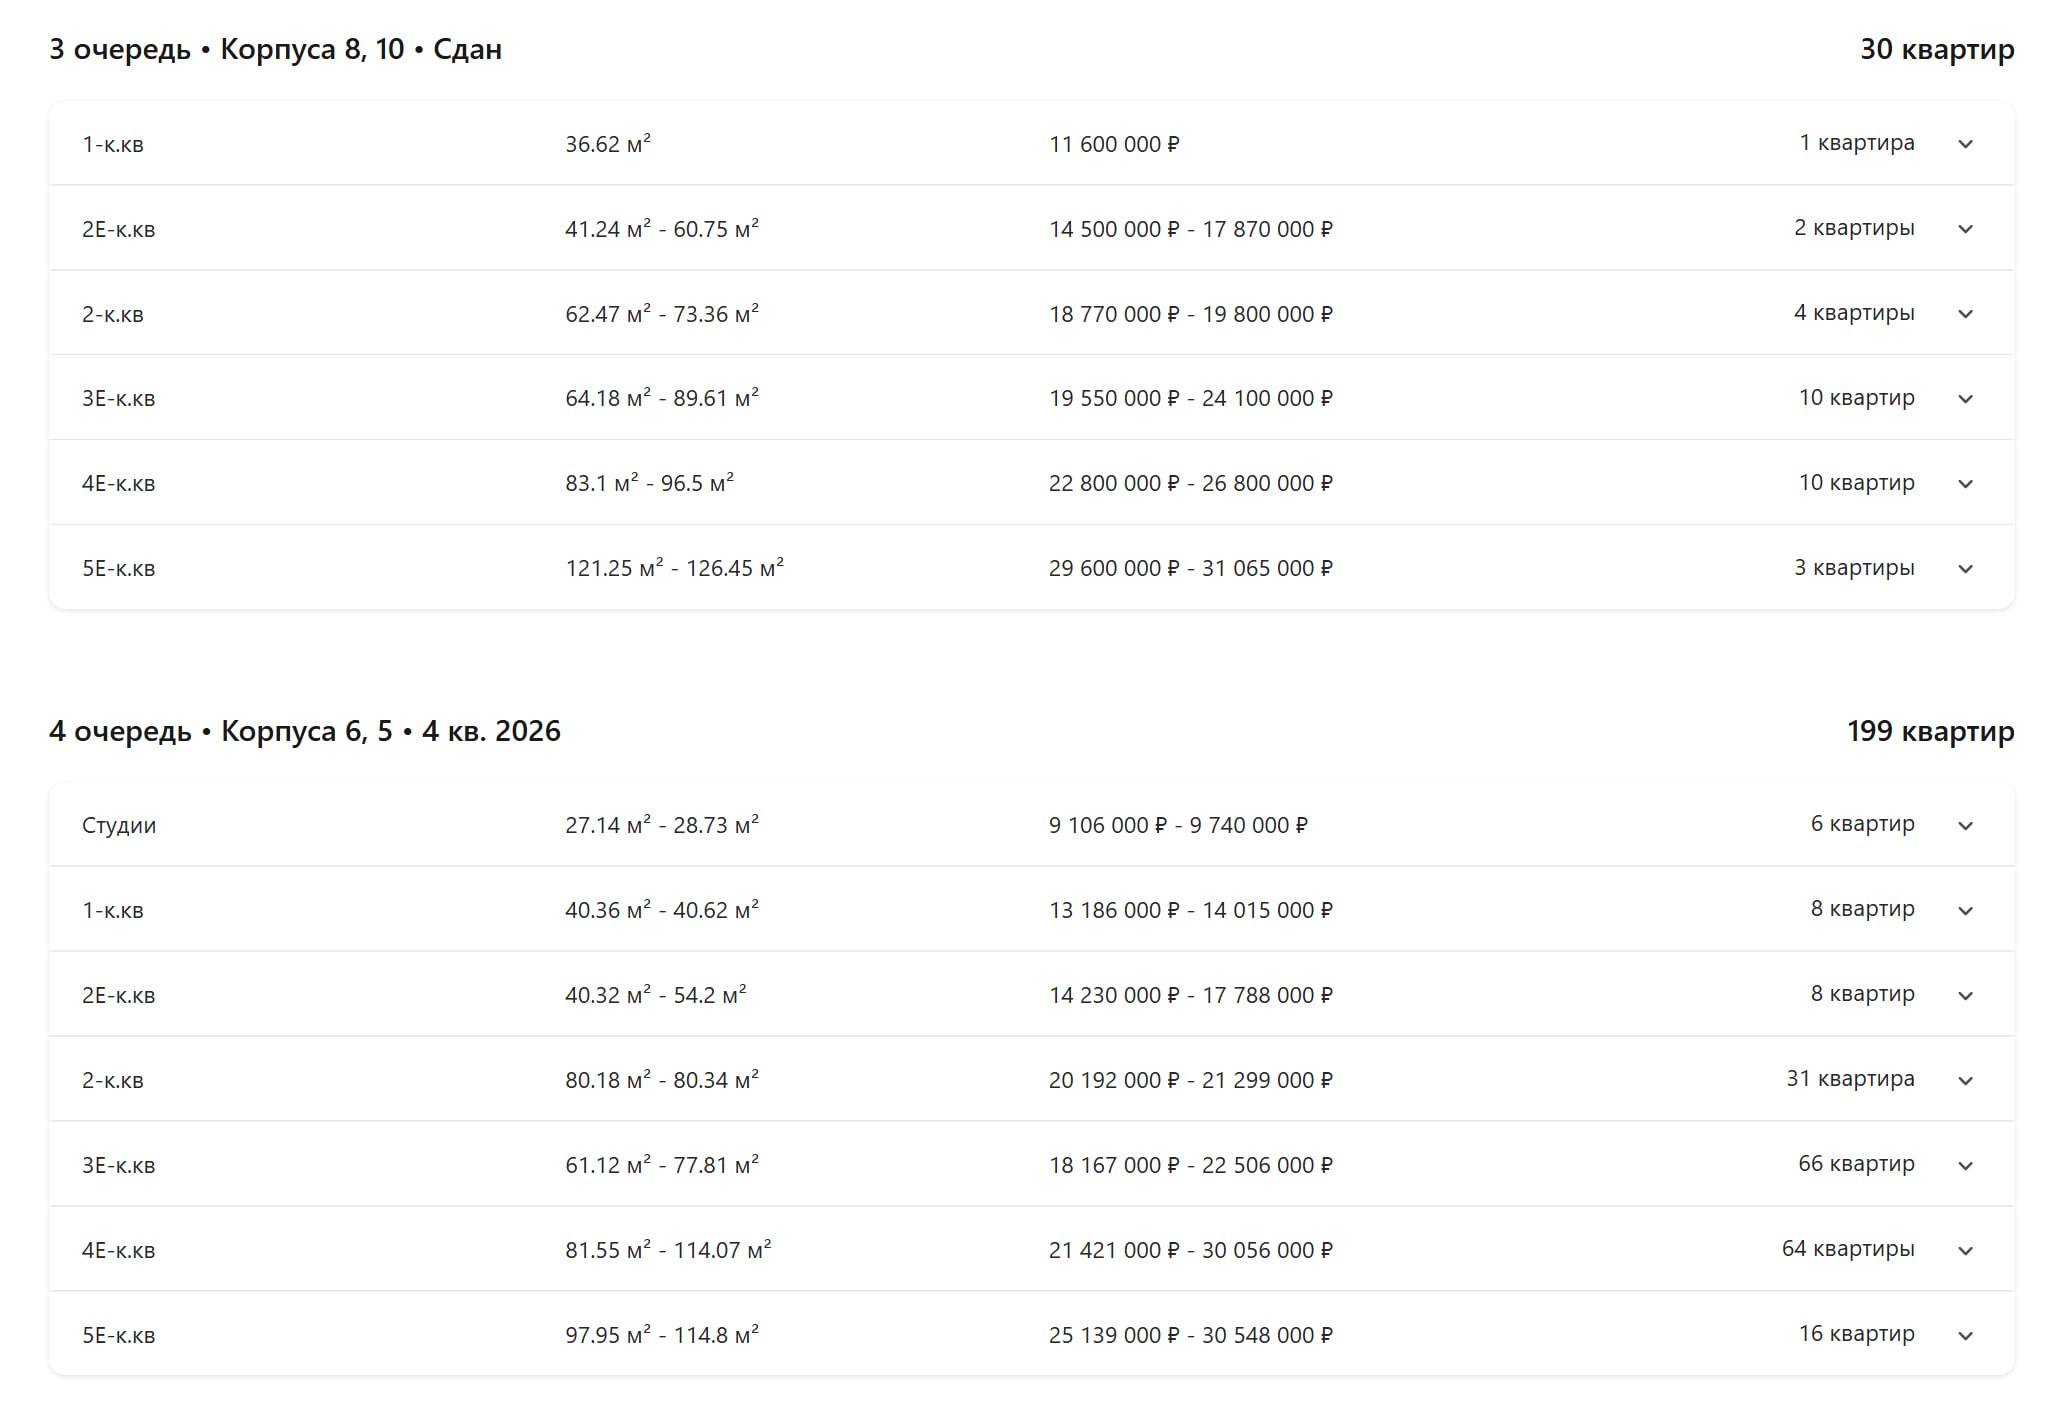Expand the 2Е-к.кв 41.24 м² row chevron

1965,229
